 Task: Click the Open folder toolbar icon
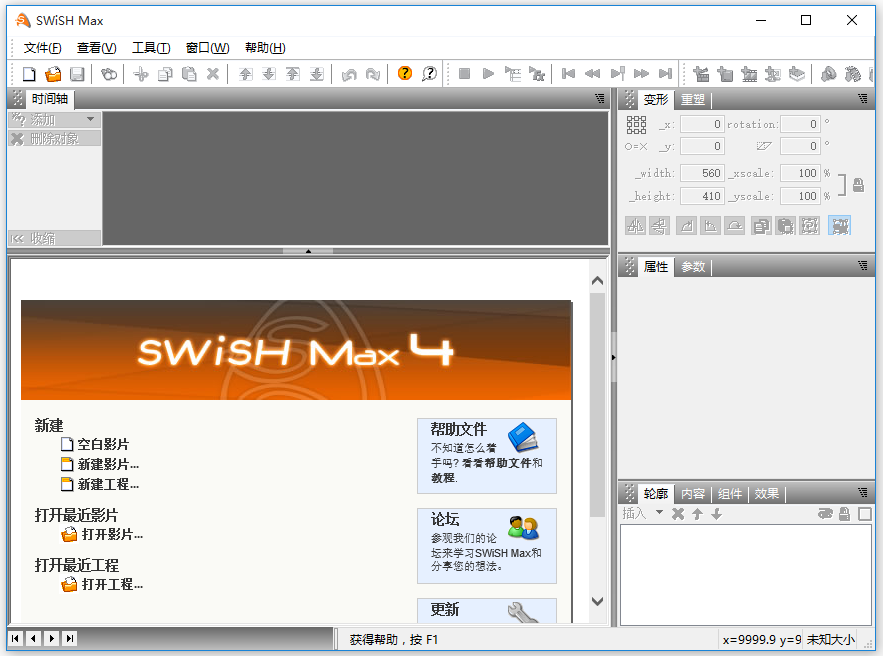tap(53, 74)
